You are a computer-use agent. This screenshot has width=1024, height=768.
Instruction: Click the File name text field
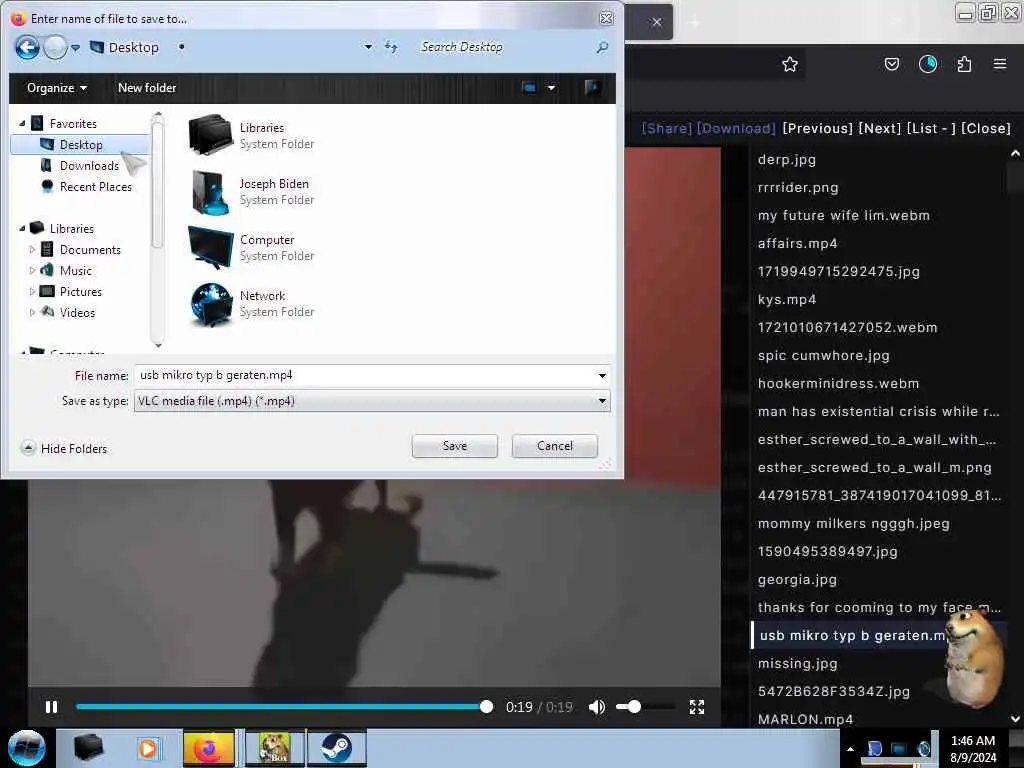point(365,376)
